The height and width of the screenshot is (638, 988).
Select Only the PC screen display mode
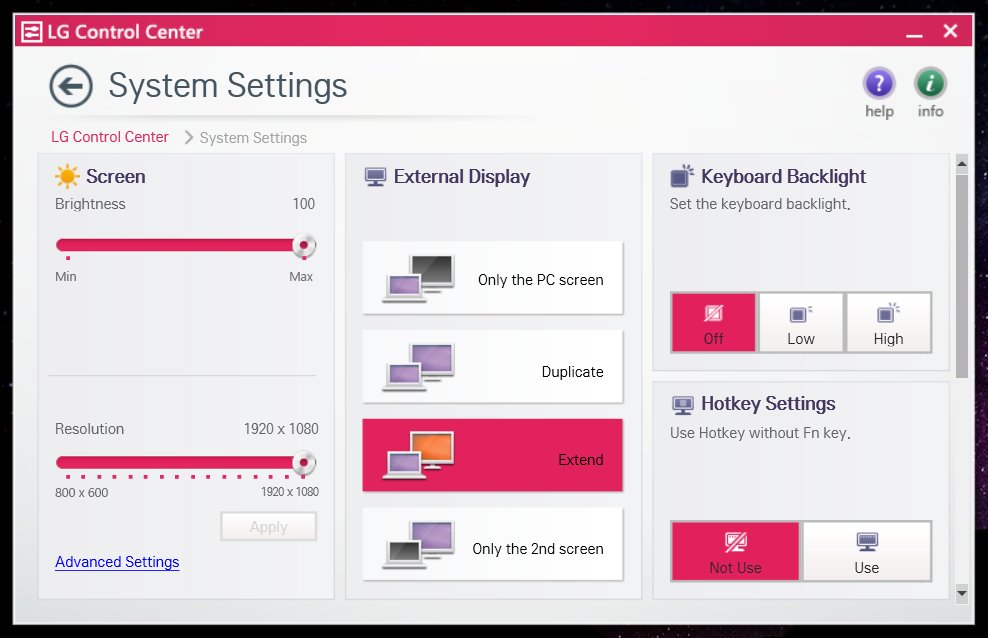pyautogui.click(x=493, y=278)
